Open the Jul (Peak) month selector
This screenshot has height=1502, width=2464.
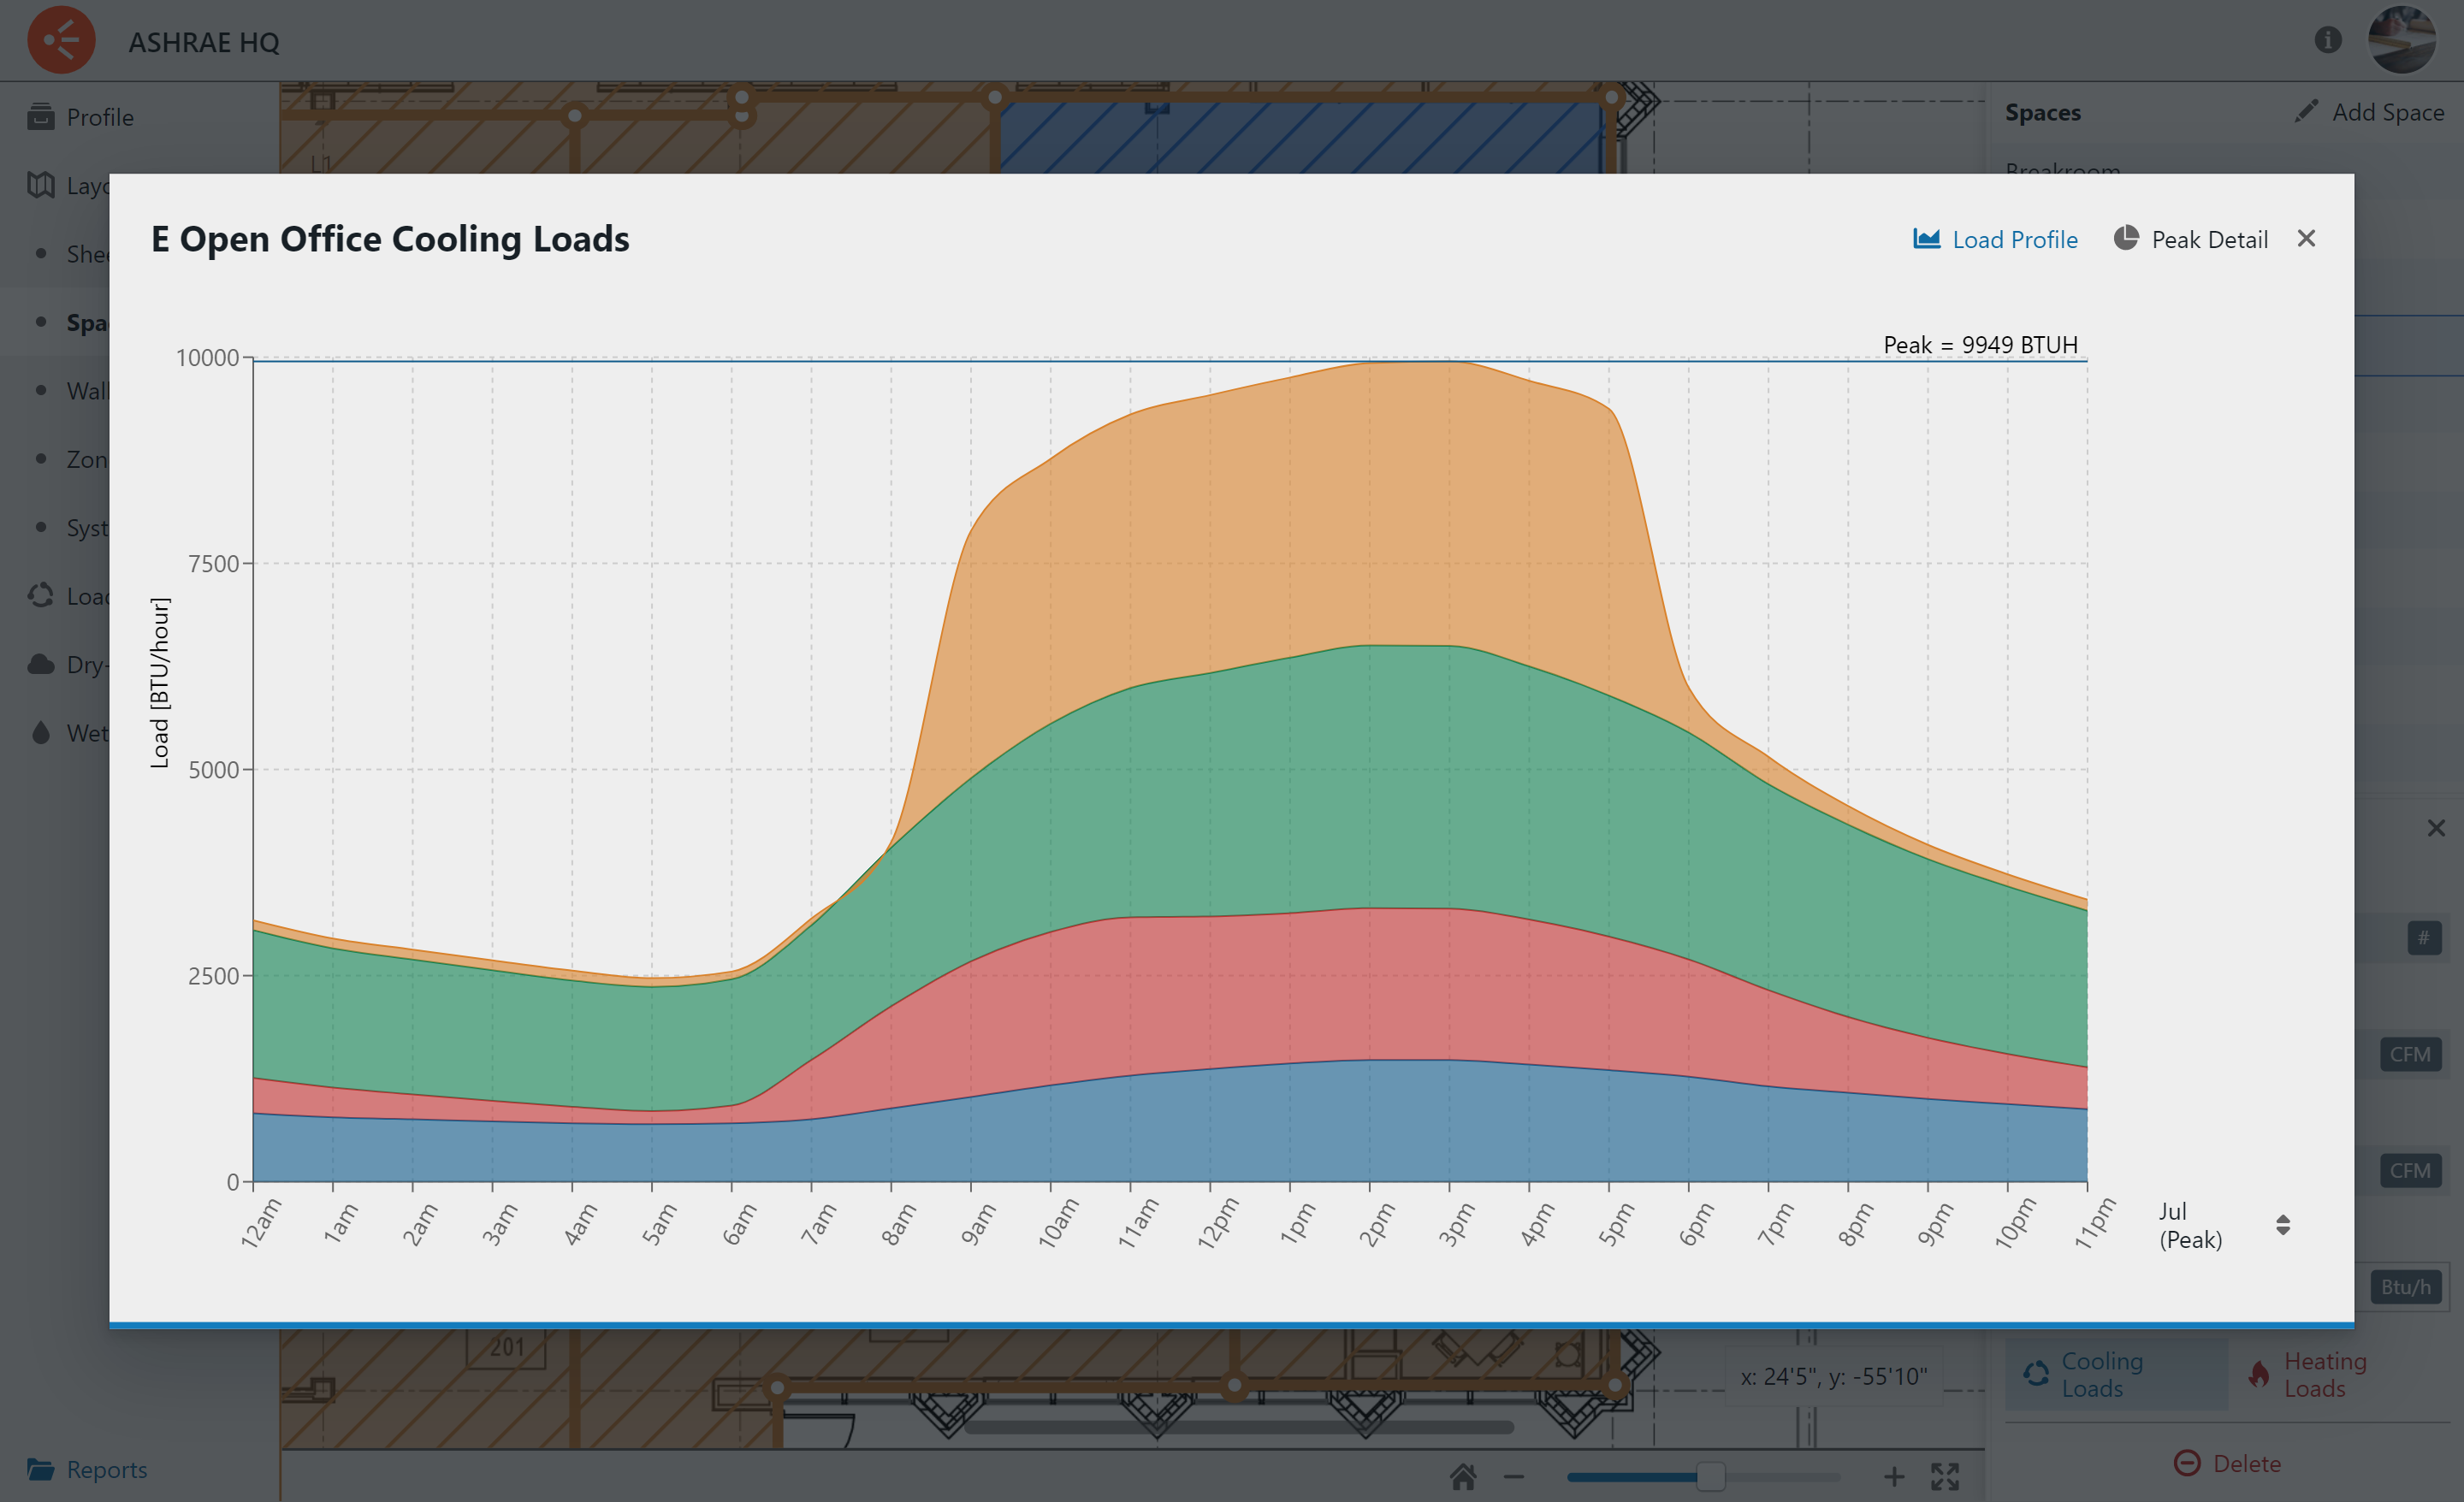2190,1225
